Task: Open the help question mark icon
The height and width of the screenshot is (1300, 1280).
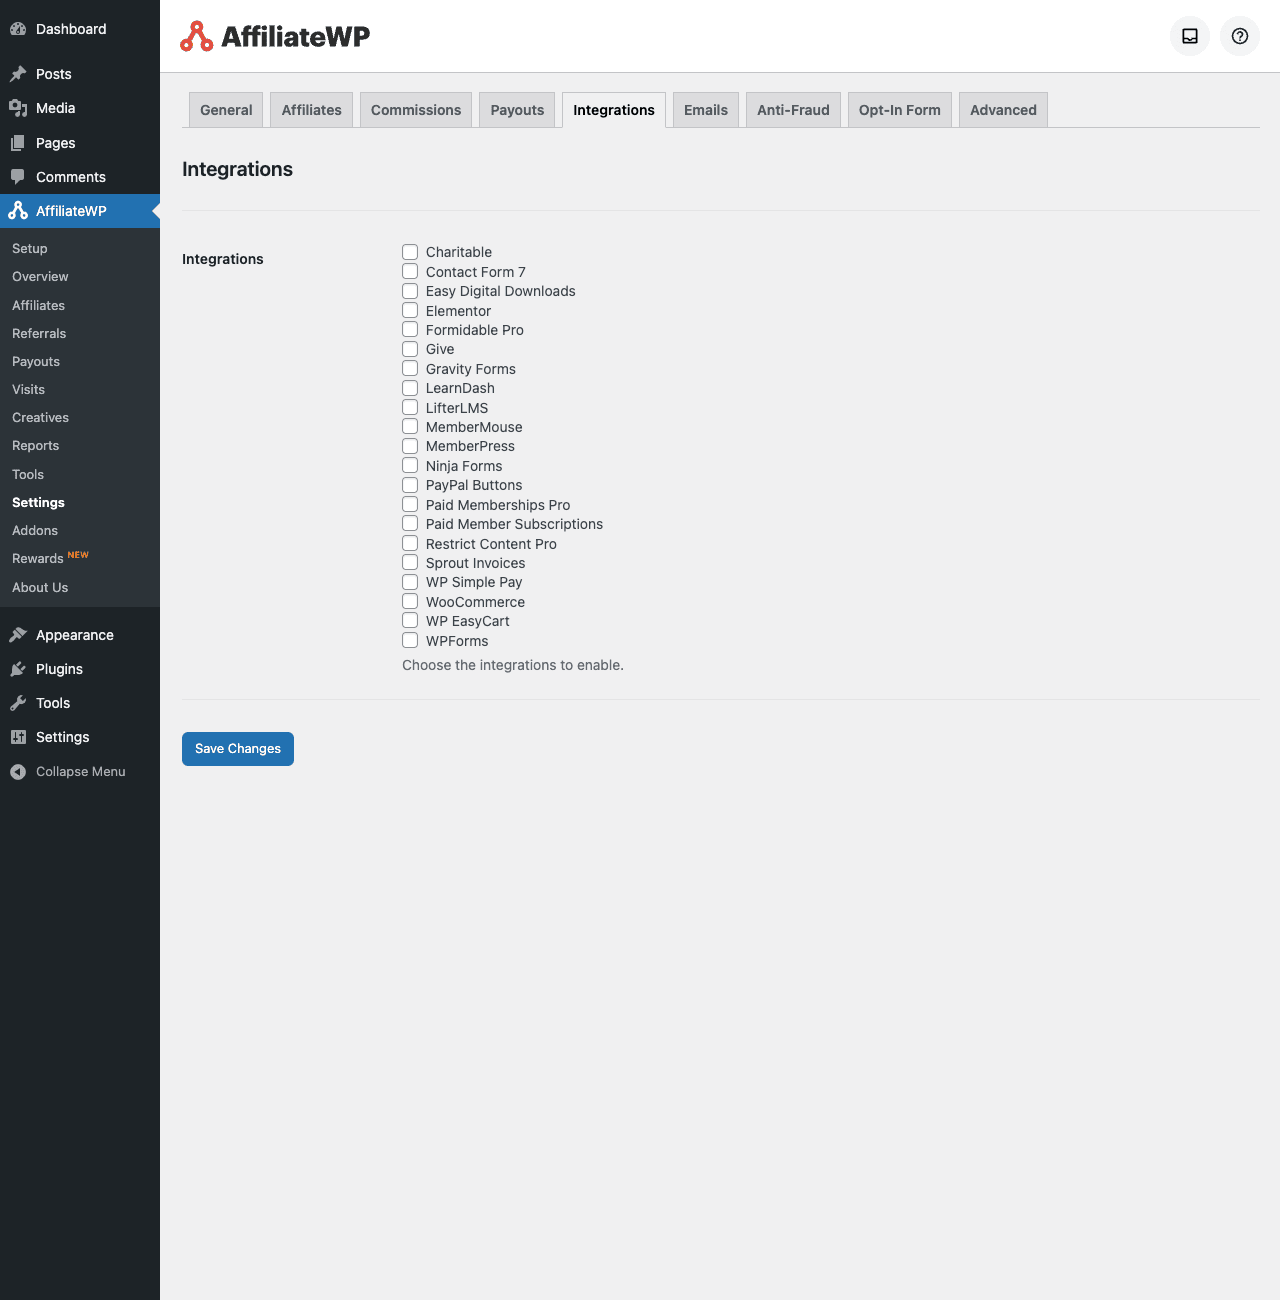Action: click(1240, 36)
